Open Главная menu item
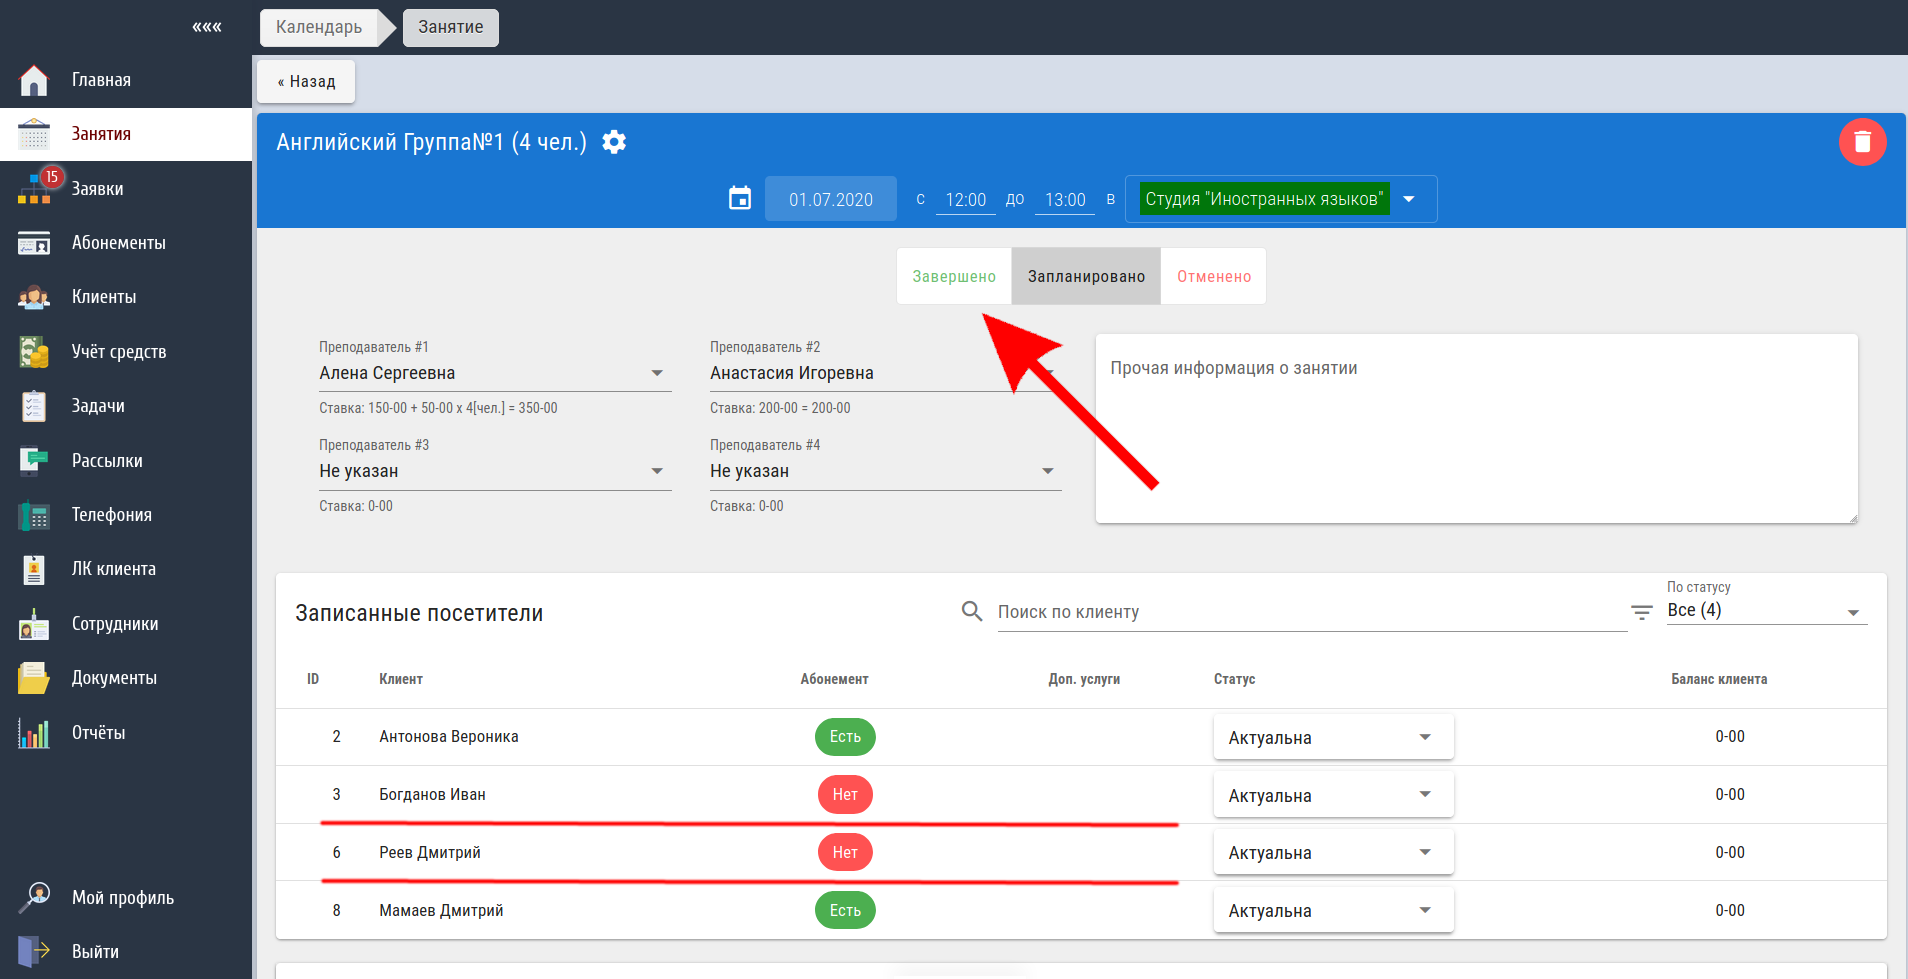 (x=126, y=80)
